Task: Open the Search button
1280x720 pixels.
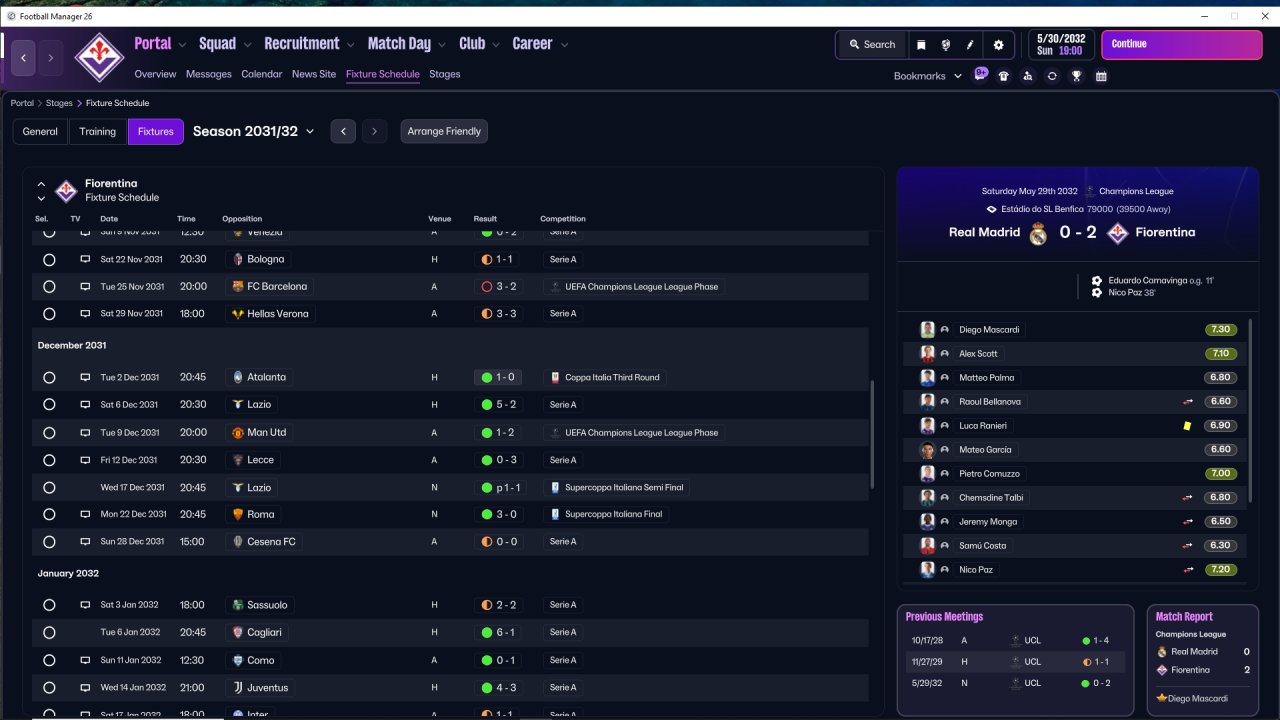Action: pyautogui.click(x=871, y=45)
